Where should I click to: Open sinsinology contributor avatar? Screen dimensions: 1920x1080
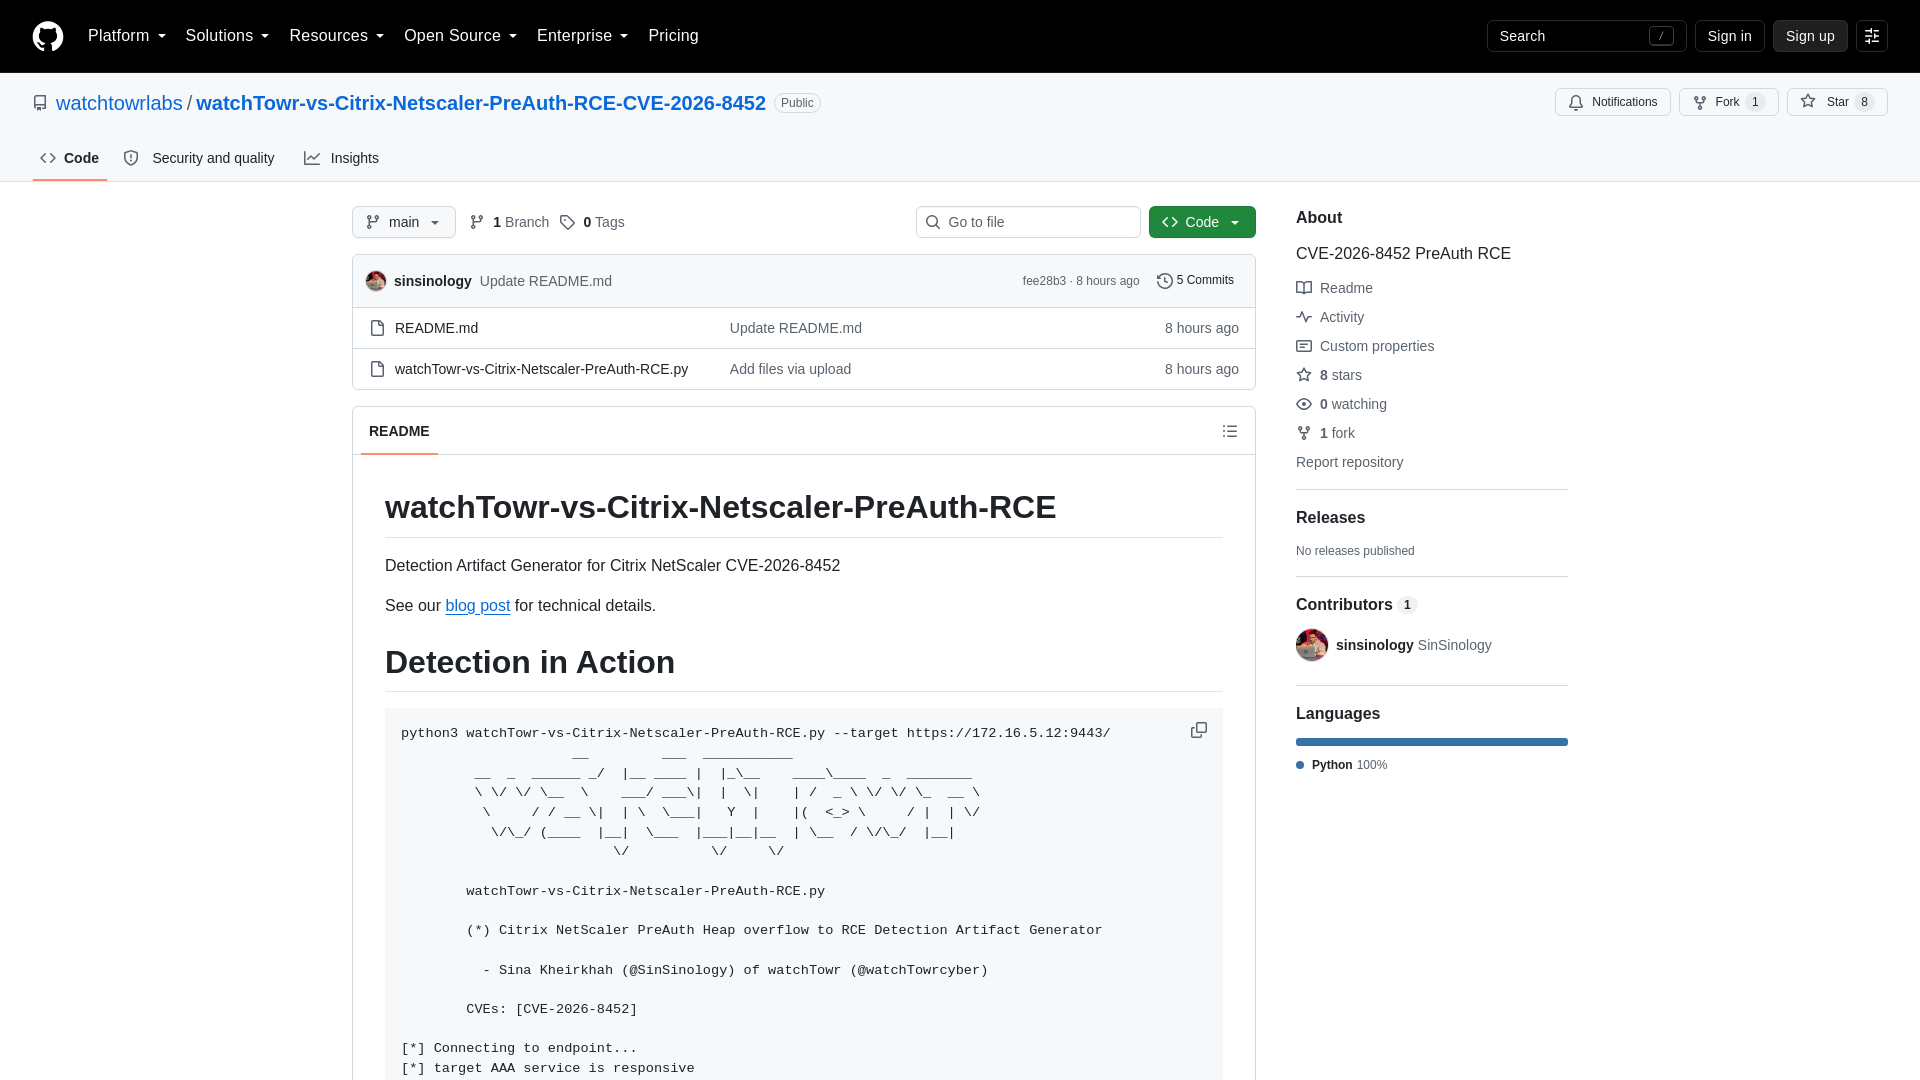pyautogui.click(x=1312, y=645)
